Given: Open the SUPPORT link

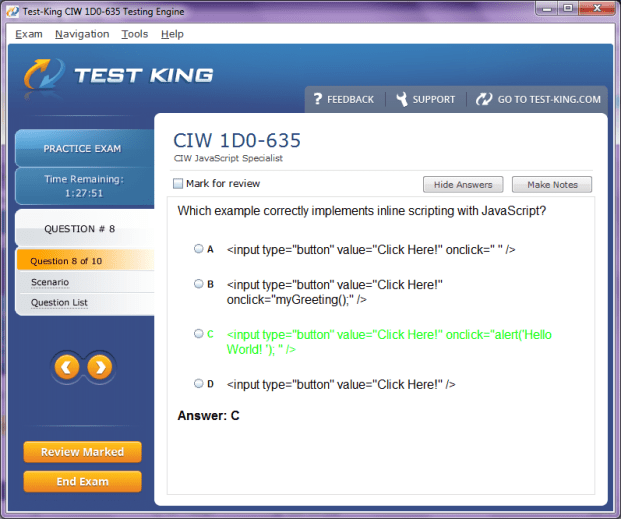Looking at the screenshot, I should click(x=434, y=99).
